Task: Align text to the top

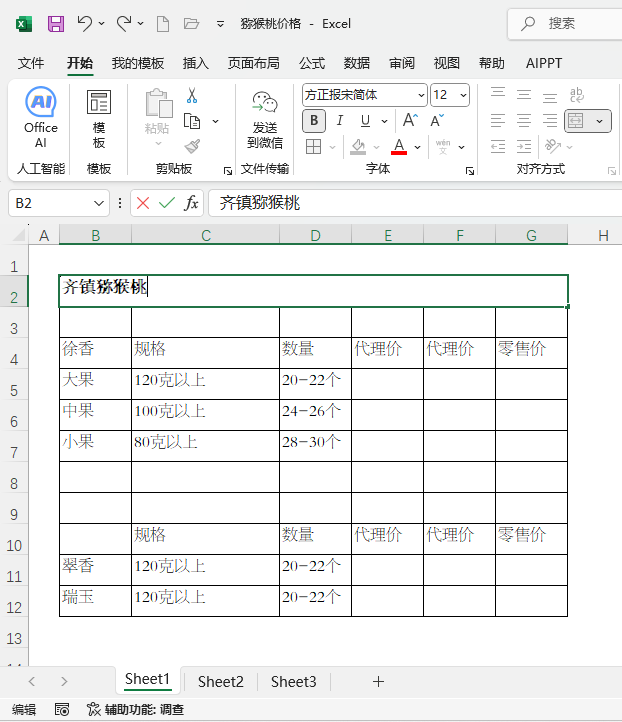Action: tap(498, 94)
